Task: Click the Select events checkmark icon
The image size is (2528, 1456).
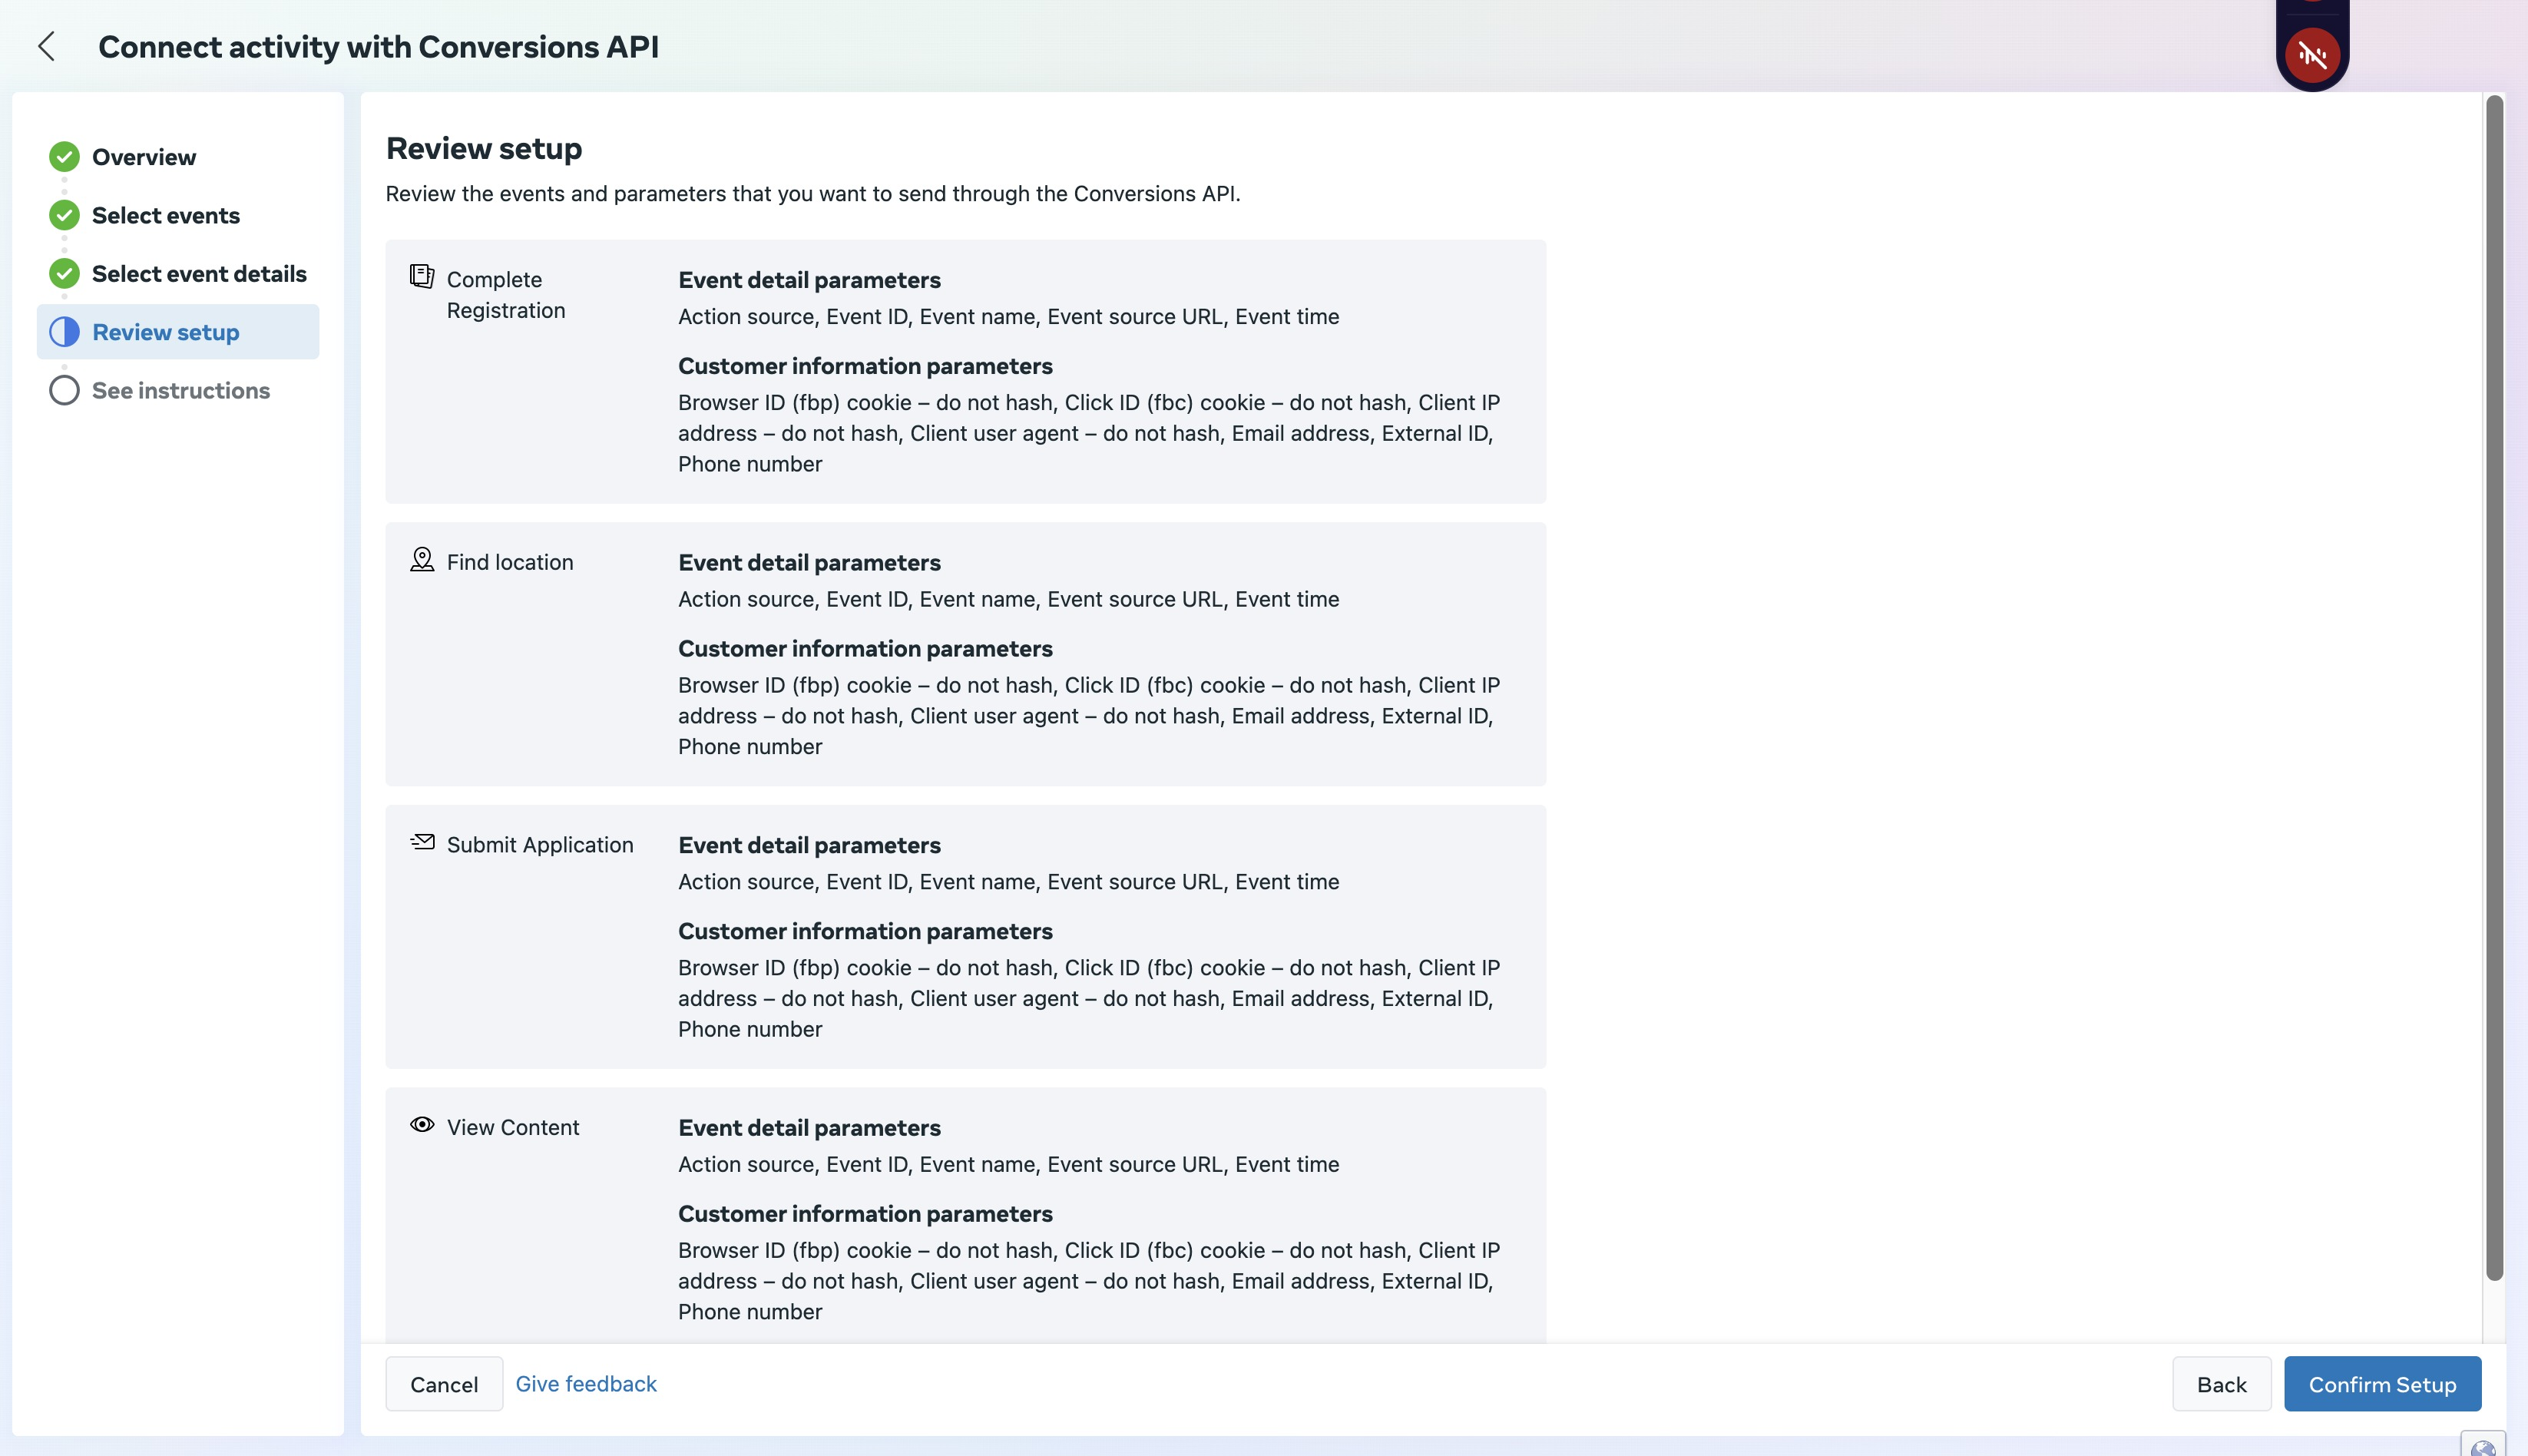Action: coord(64,215)
